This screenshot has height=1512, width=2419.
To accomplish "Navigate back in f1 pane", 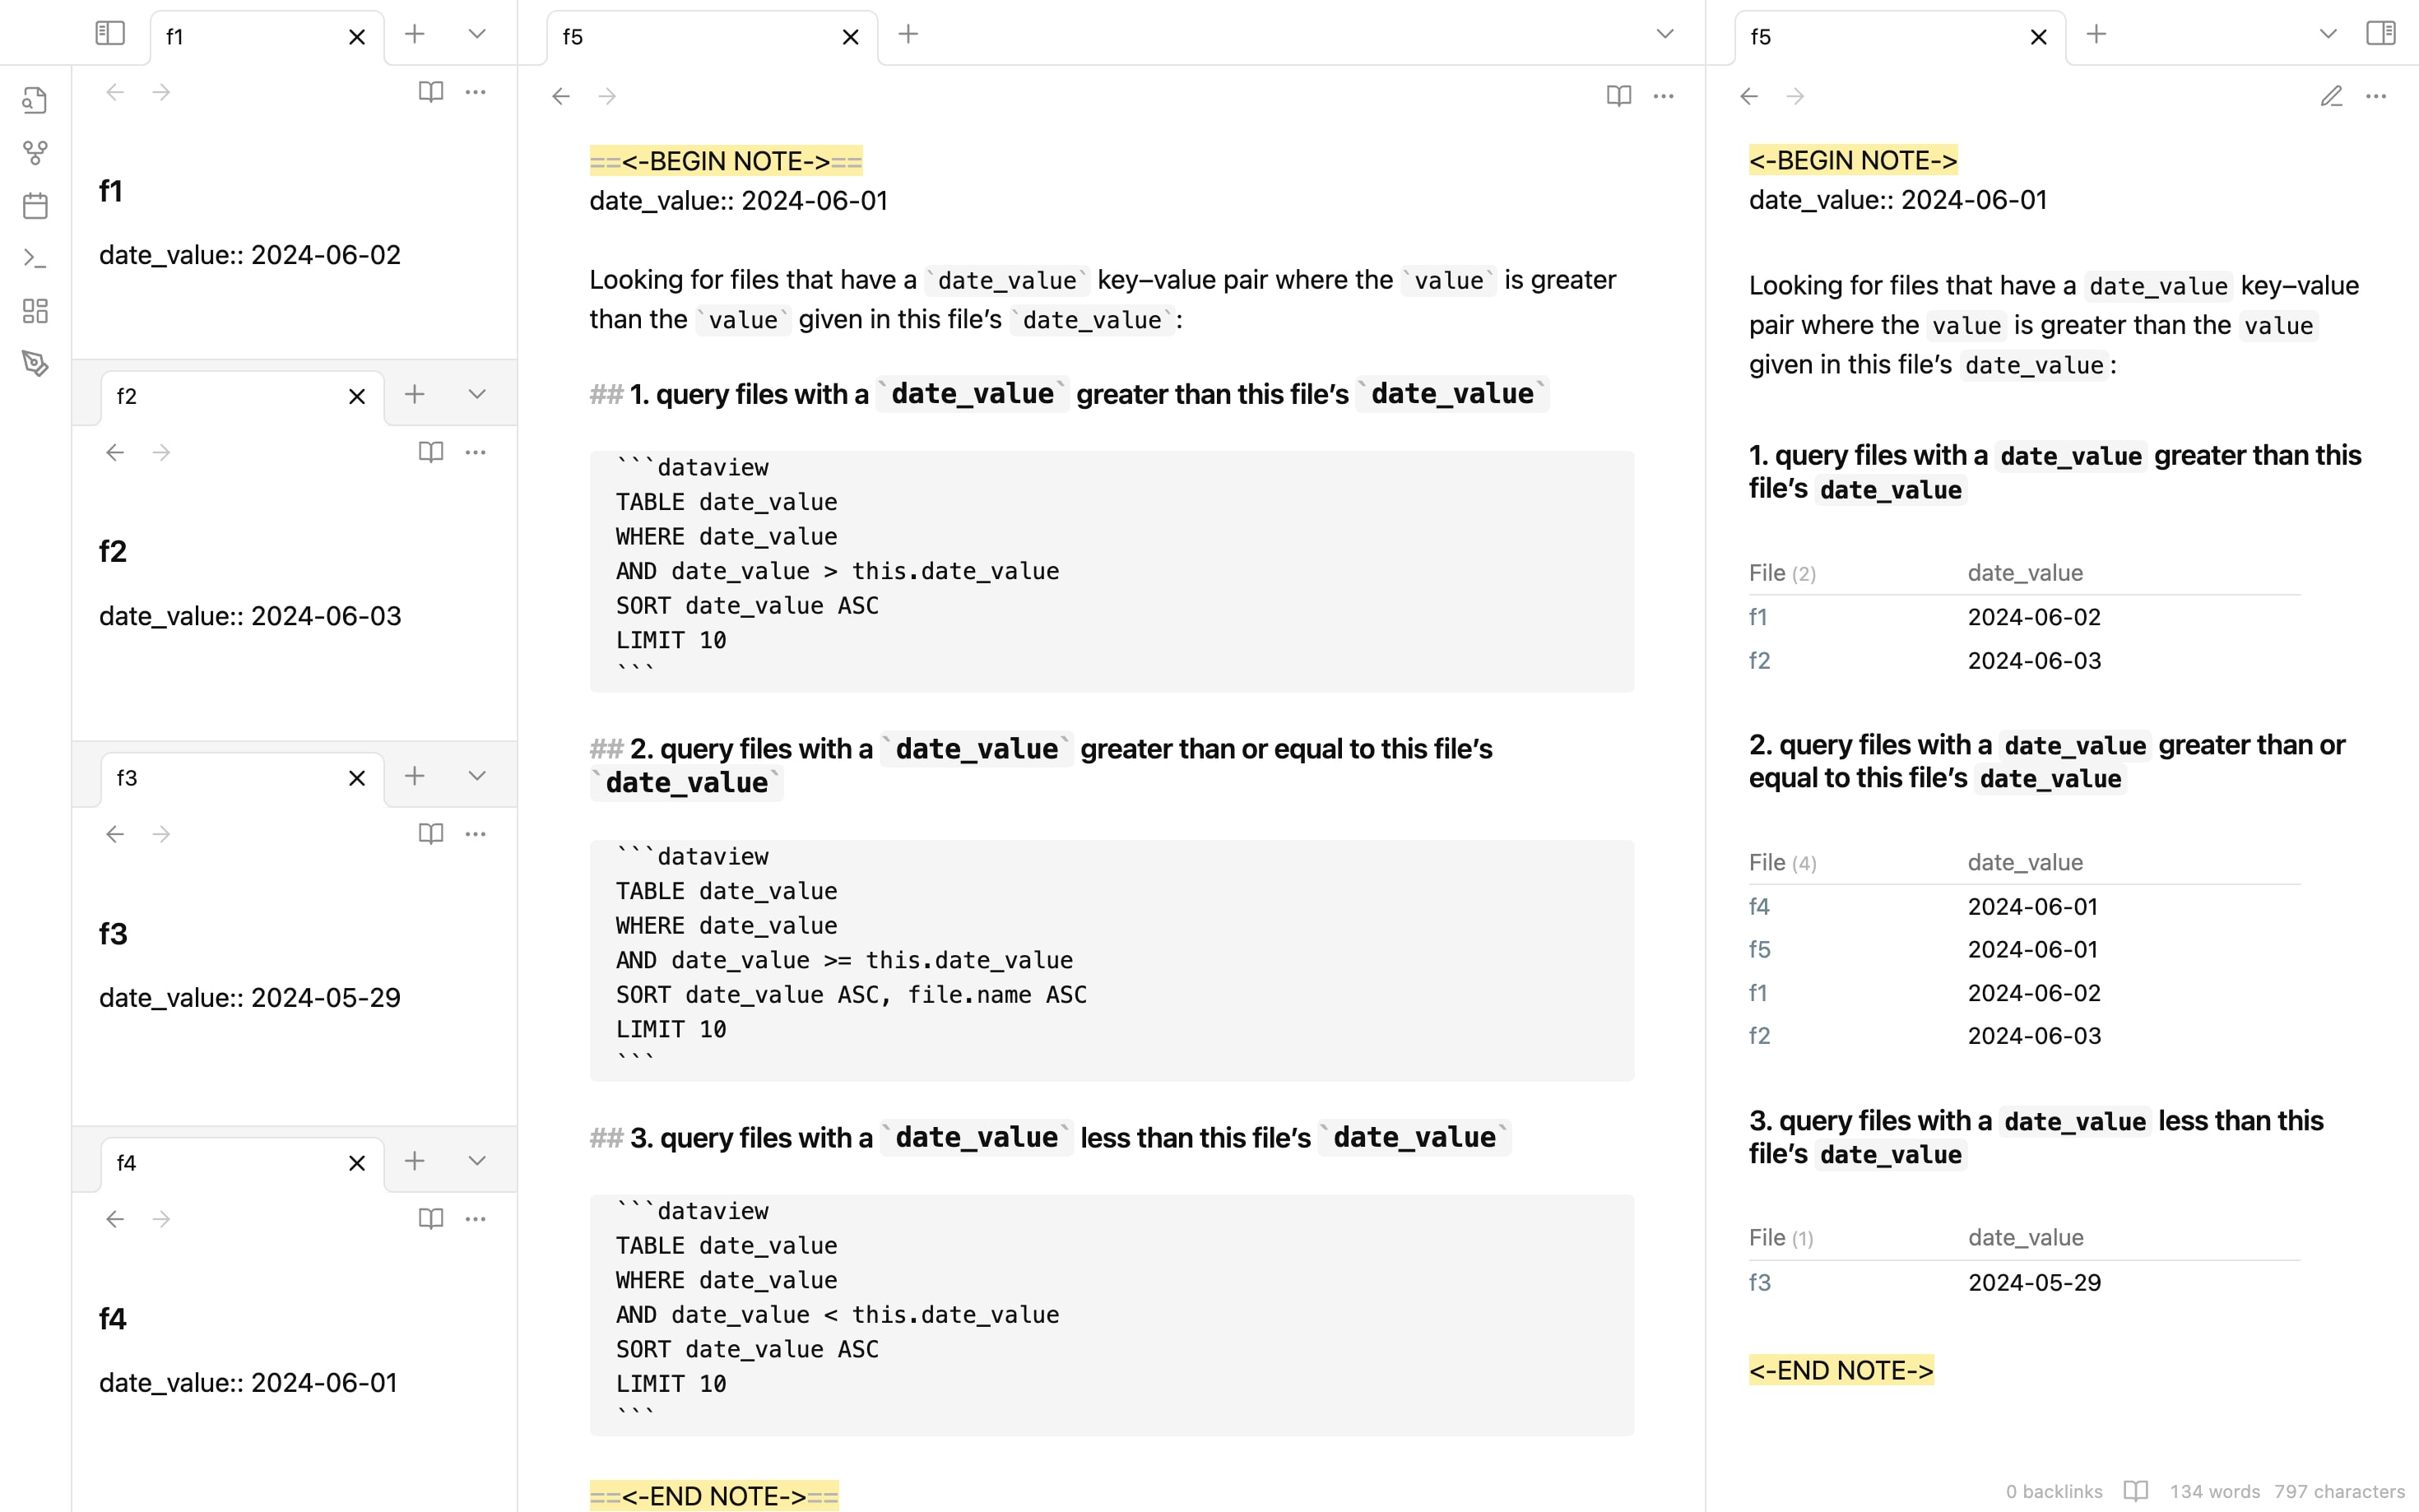I will tap(115, 92).
